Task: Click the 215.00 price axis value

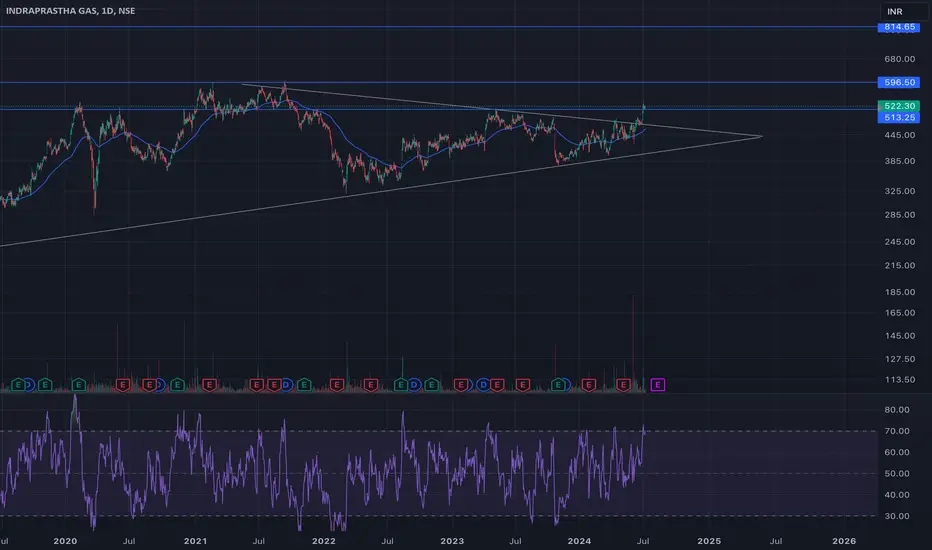Action: 899,265
